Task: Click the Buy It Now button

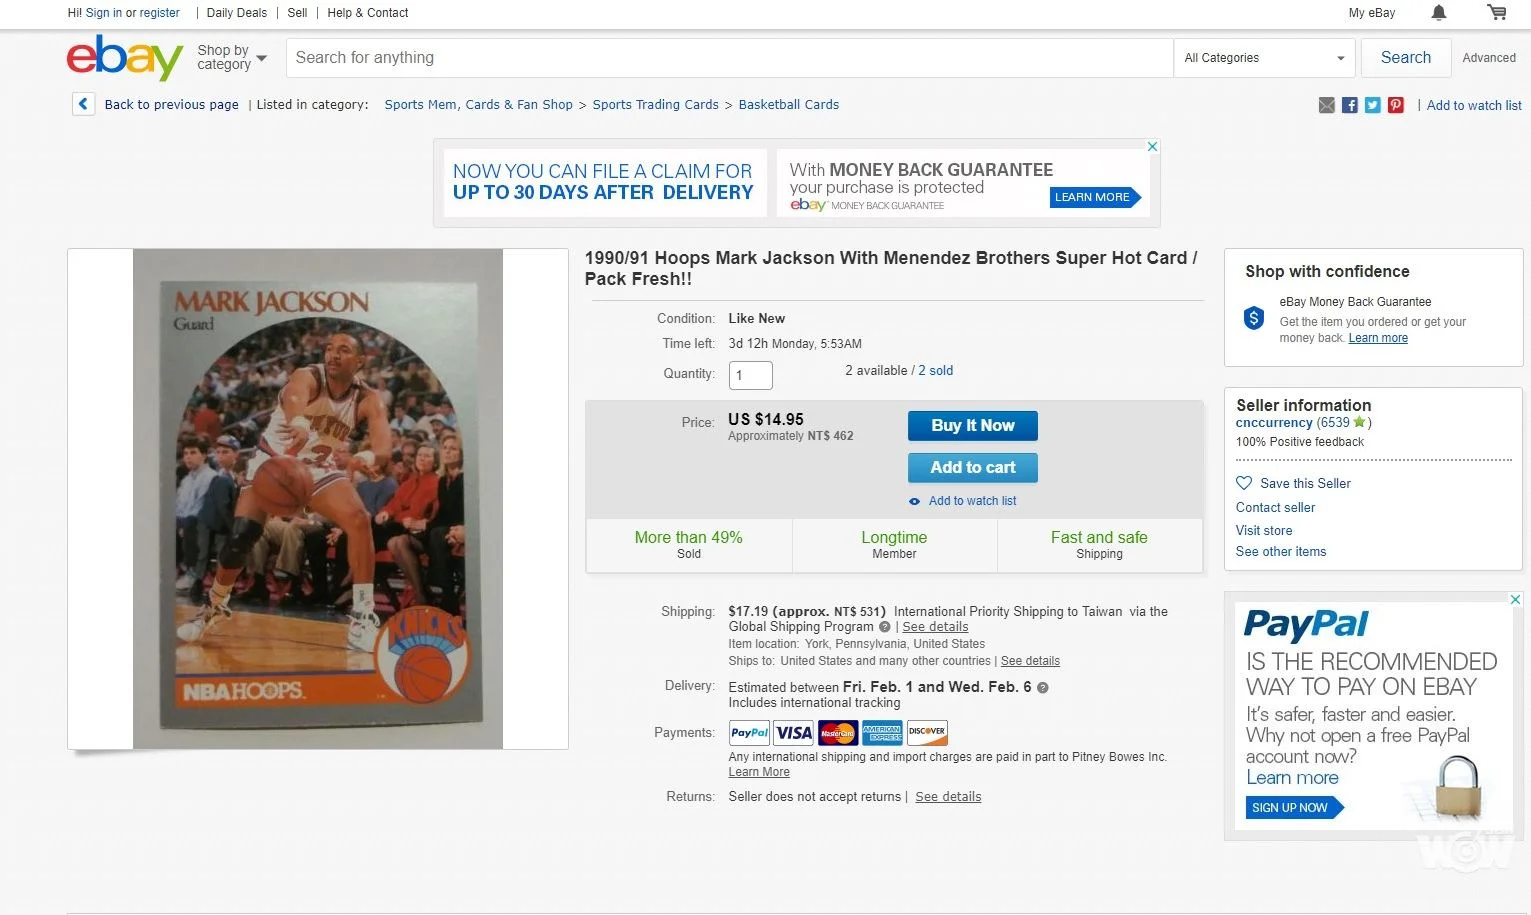Action: point(973,426)
